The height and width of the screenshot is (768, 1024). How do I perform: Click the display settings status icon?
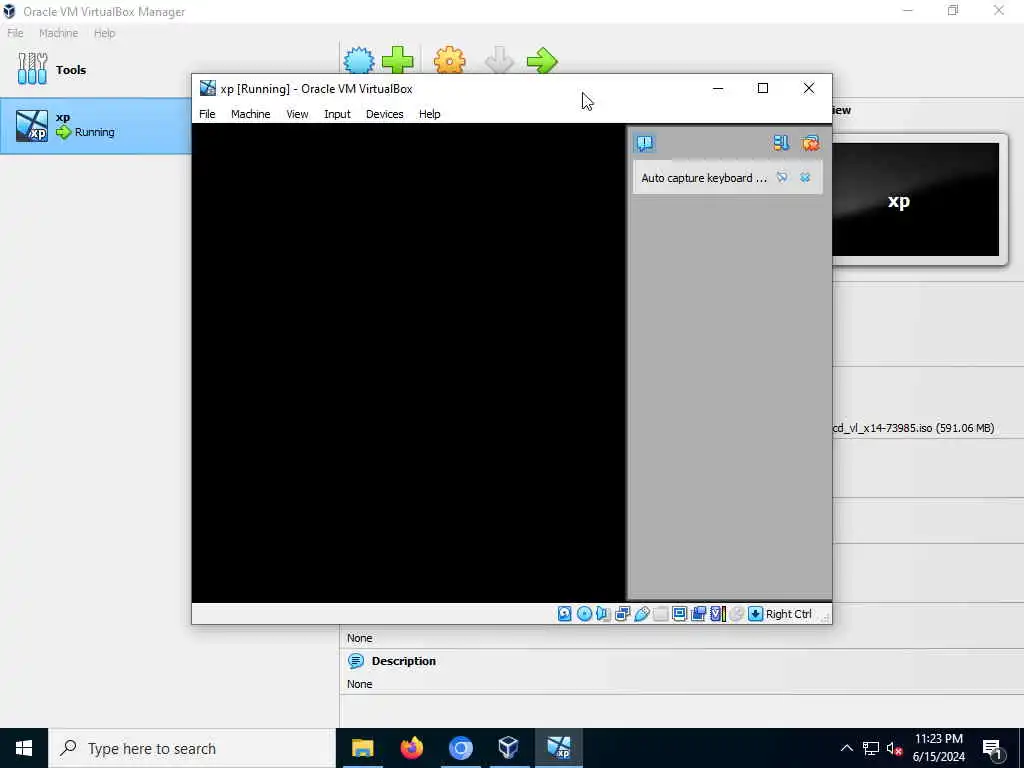point(679,614)
